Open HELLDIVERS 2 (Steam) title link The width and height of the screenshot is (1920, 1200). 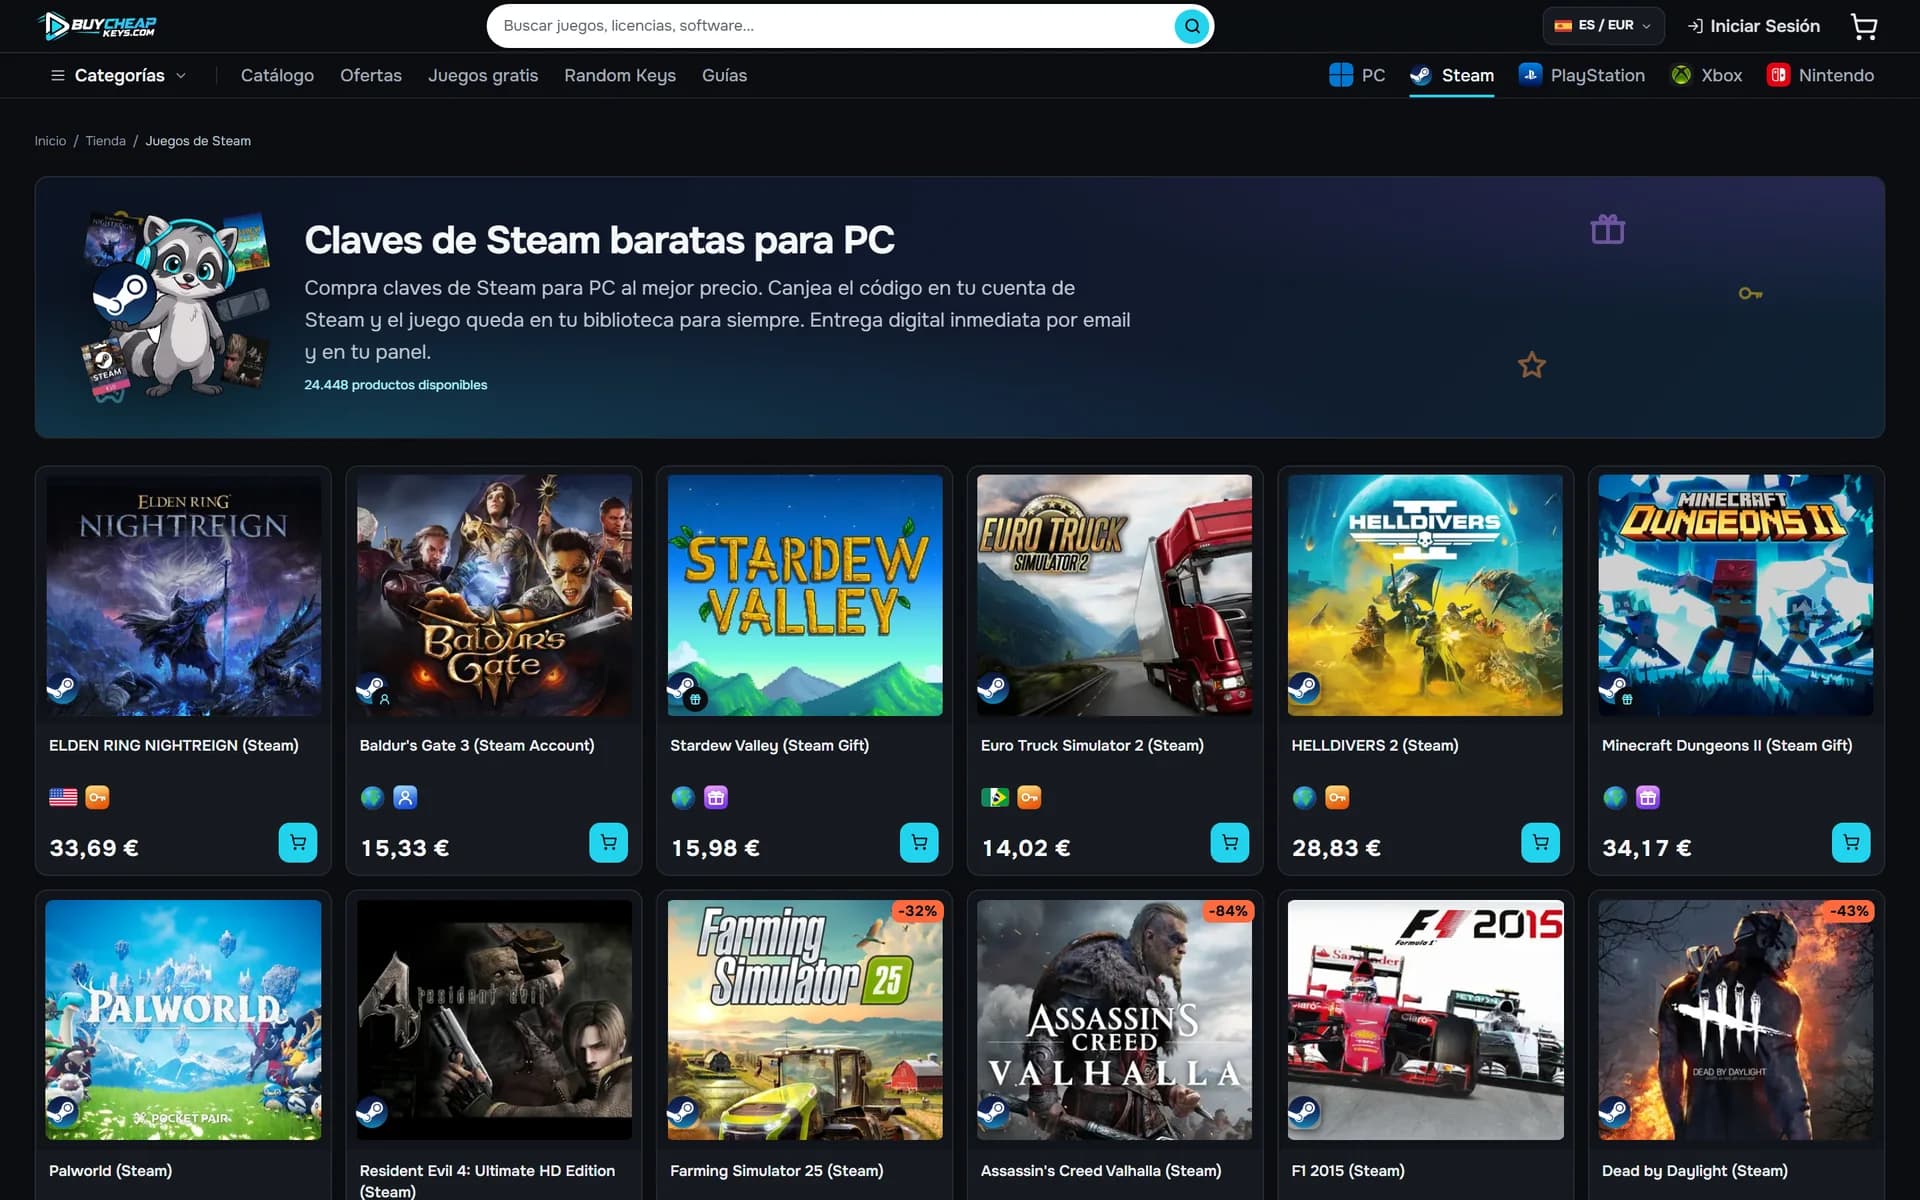pos(1374,745)
